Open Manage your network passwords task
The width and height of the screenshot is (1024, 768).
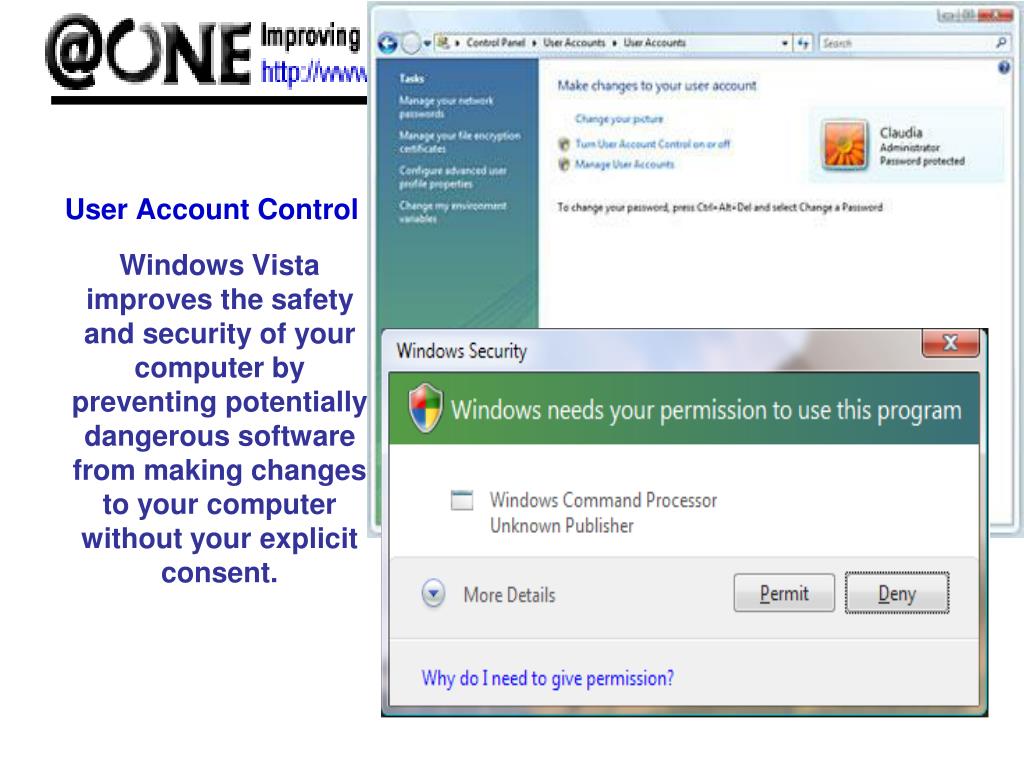446,107
